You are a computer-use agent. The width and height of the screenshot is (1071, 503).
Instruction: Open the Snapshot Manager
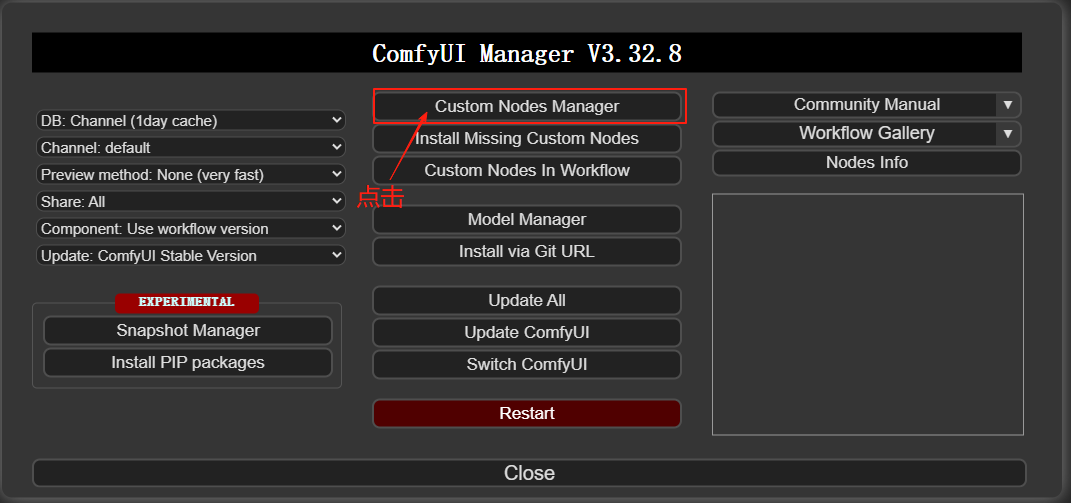pyautogui.click(x=188, y=330)
